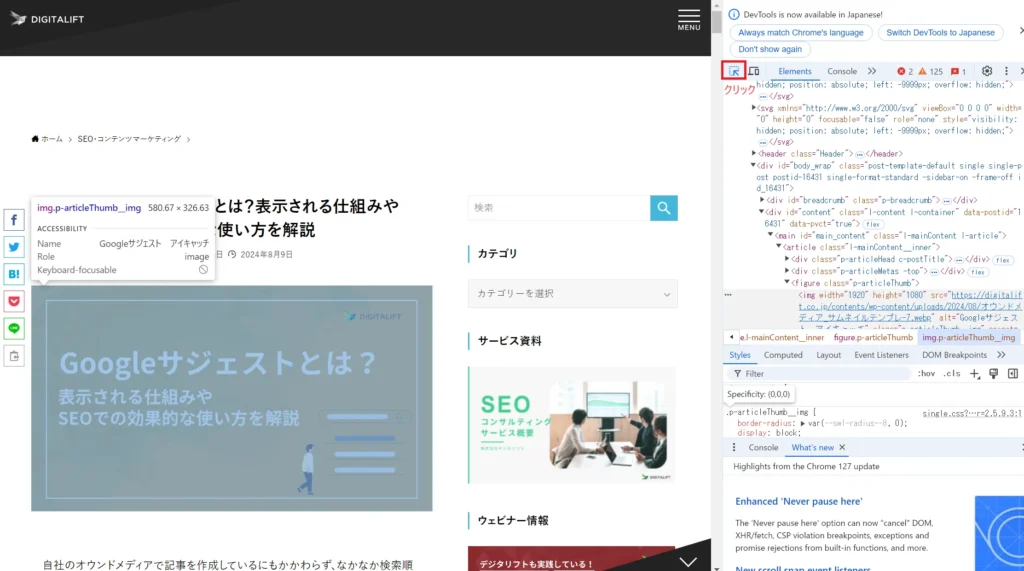Open the Event Listeners tab
This screenshot has height=571, width=1024.
881,355
